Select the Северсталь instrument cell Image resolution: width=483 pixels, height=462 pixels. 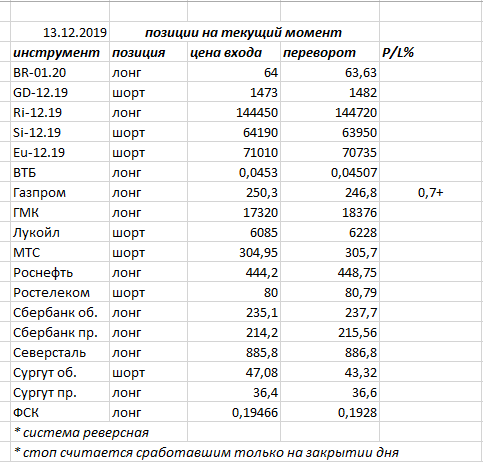(x=60, y=352)
